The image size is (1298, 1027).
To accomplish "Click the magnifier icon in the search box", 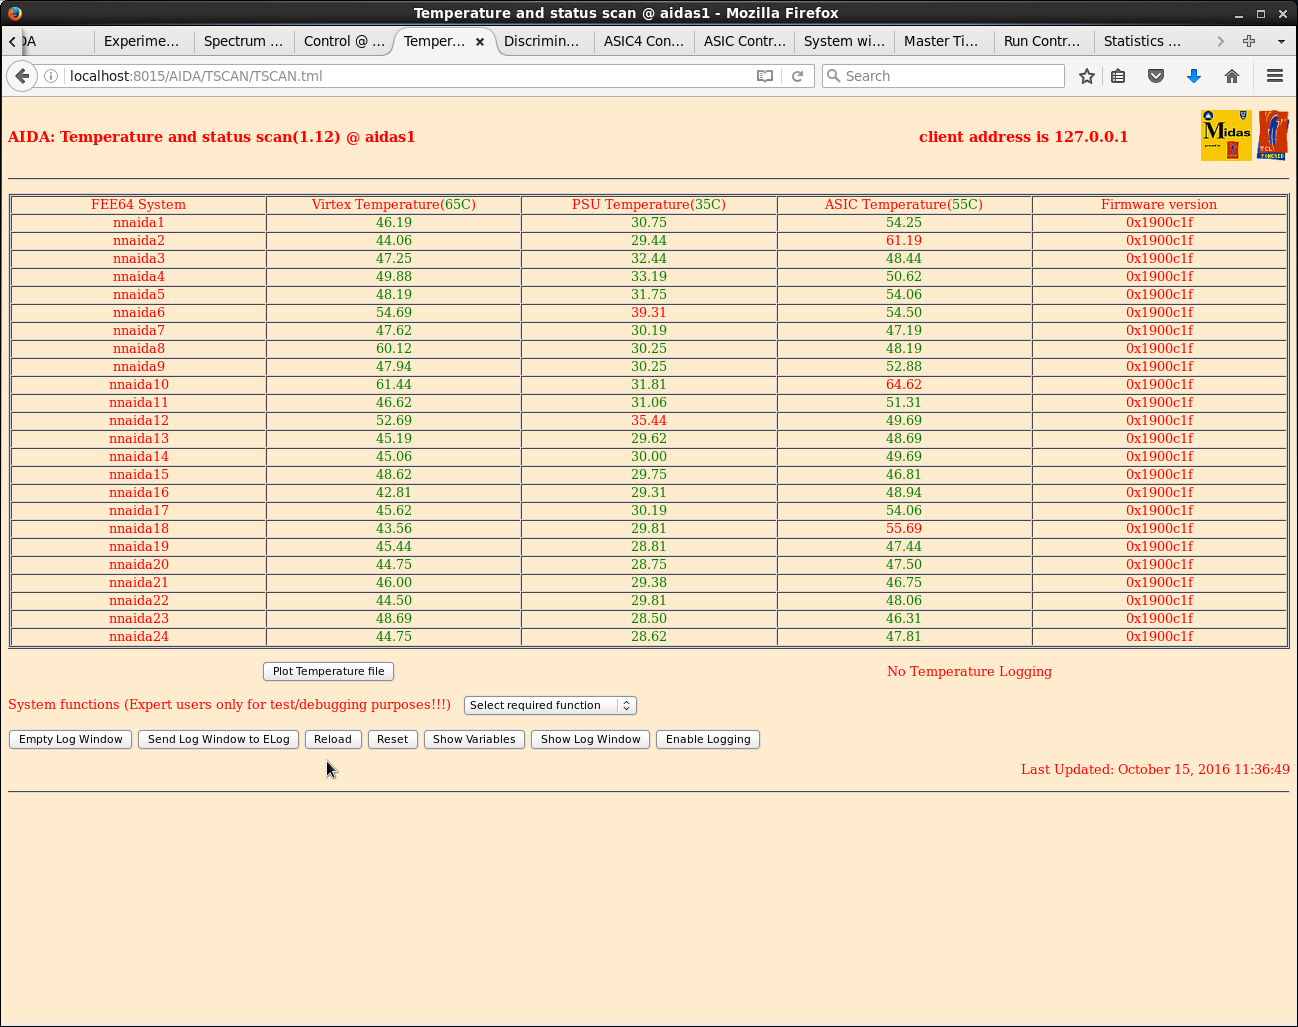I will [x=833, y=76].
